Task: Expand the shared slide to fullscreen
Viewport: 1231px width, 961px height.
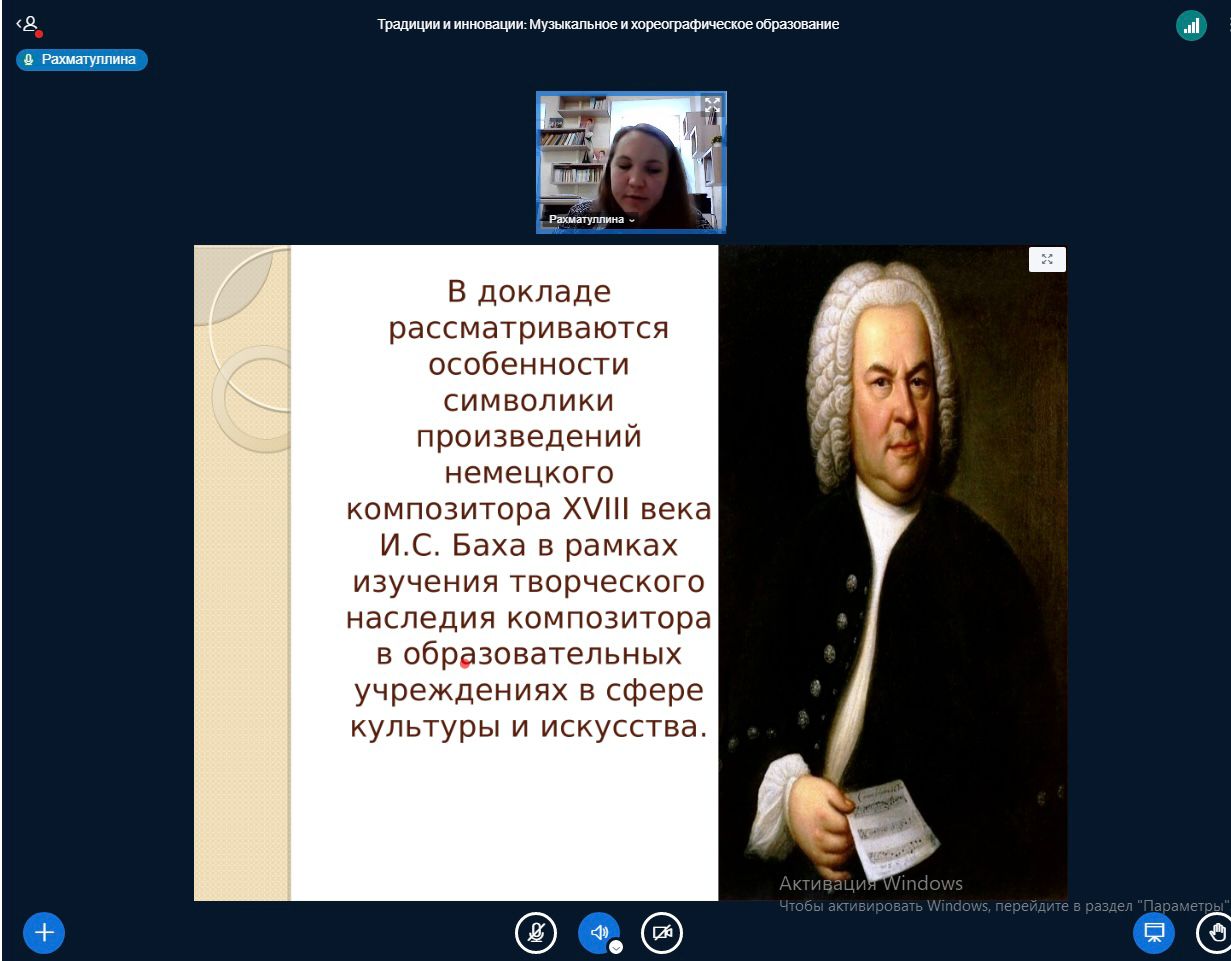Action: 1047,260
